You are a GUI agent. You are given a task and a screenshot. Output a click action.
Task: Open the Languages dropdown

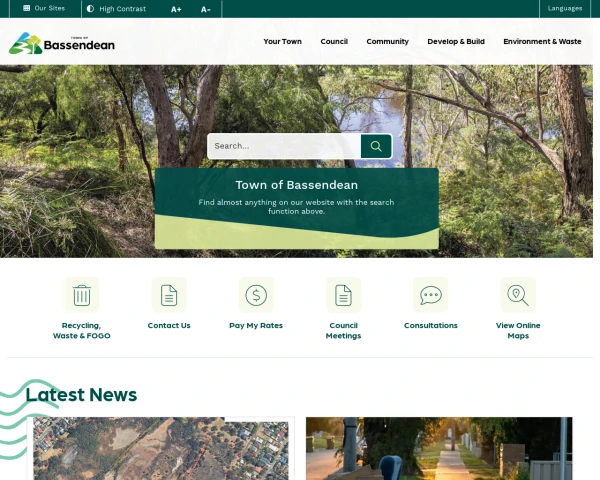565,9
